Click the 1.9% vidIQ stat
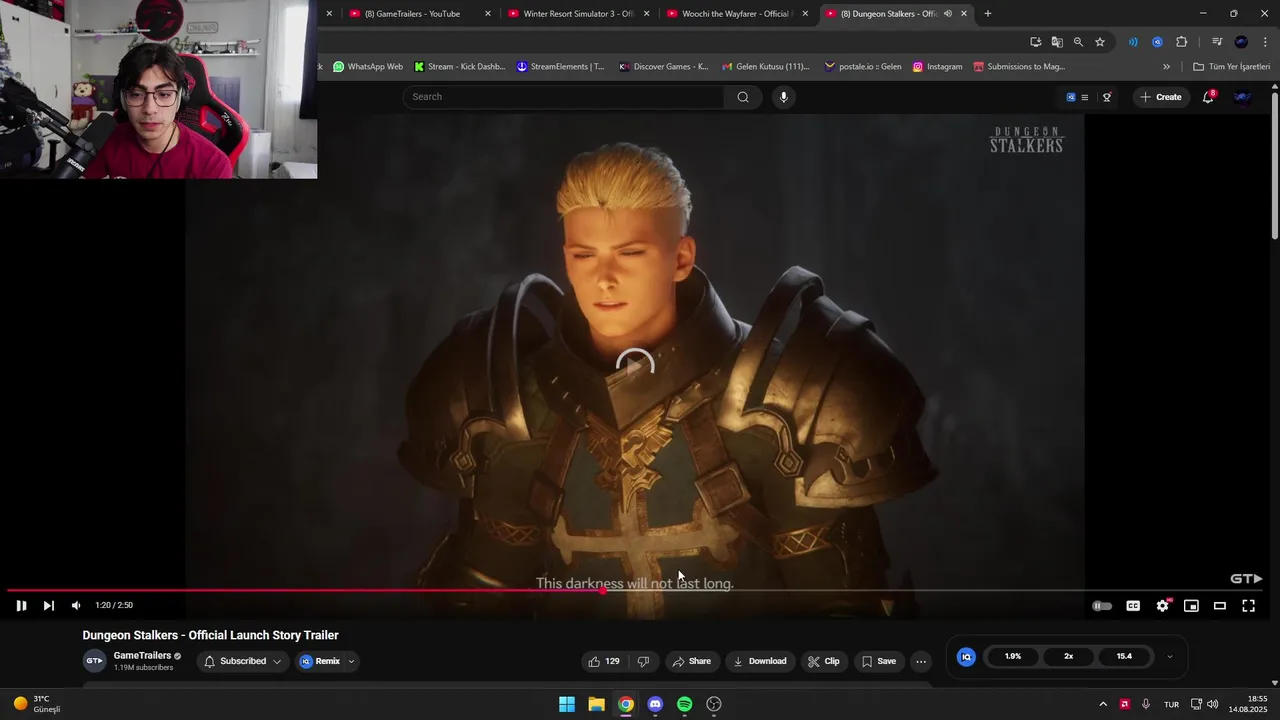1280x720 pixels. (x=1013, y=657)
